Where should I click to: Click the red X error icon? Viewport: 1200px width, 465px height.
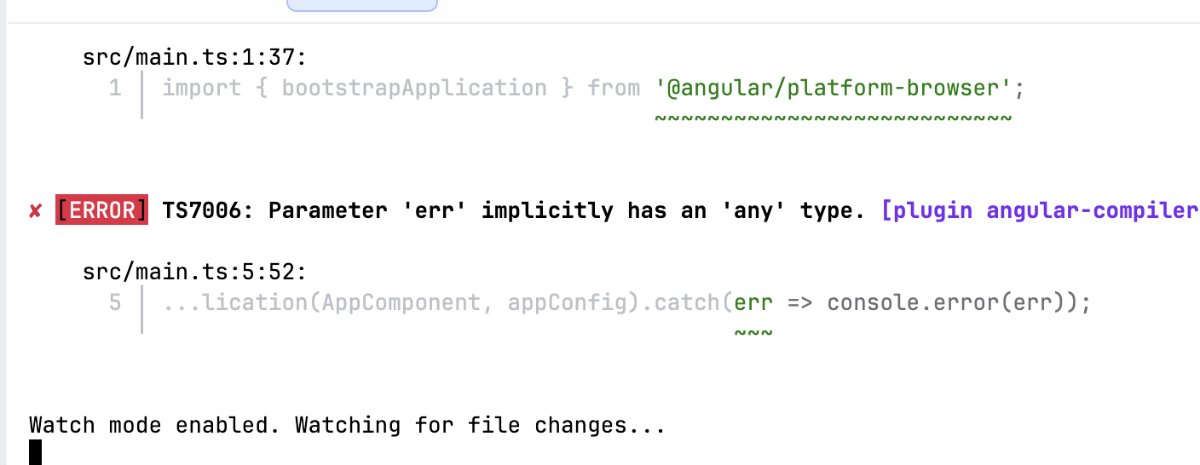(35, 212)
